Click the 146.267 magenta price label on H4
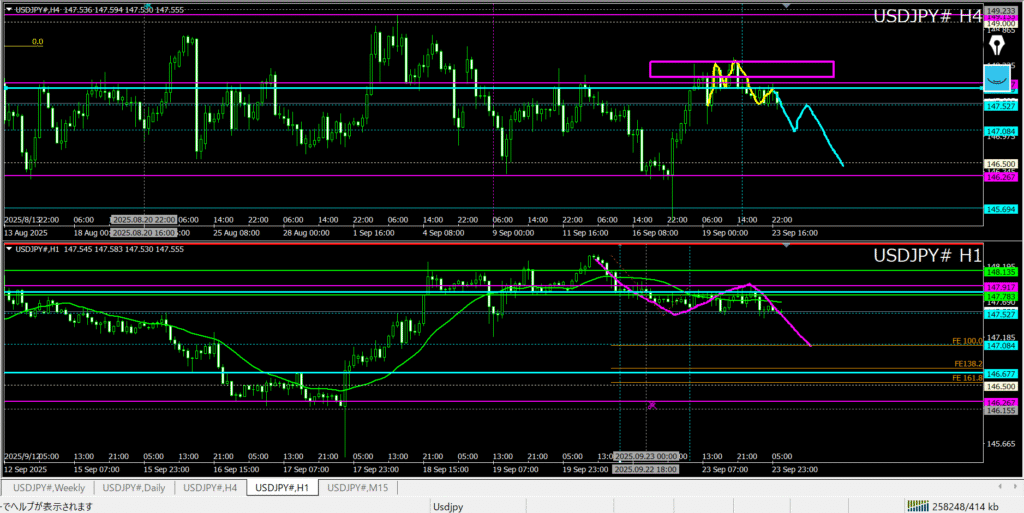The width and height of the screenshot is (1024, 513). coord(1001,177)
